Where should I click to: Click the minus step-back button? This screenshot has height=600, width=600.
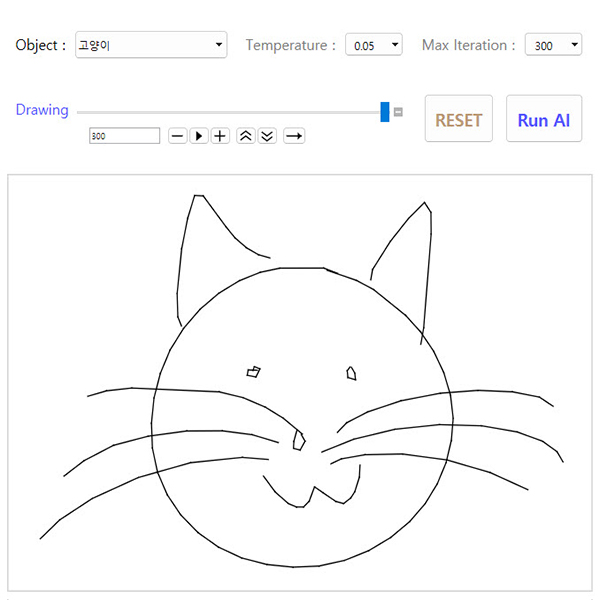click(178, 136)
